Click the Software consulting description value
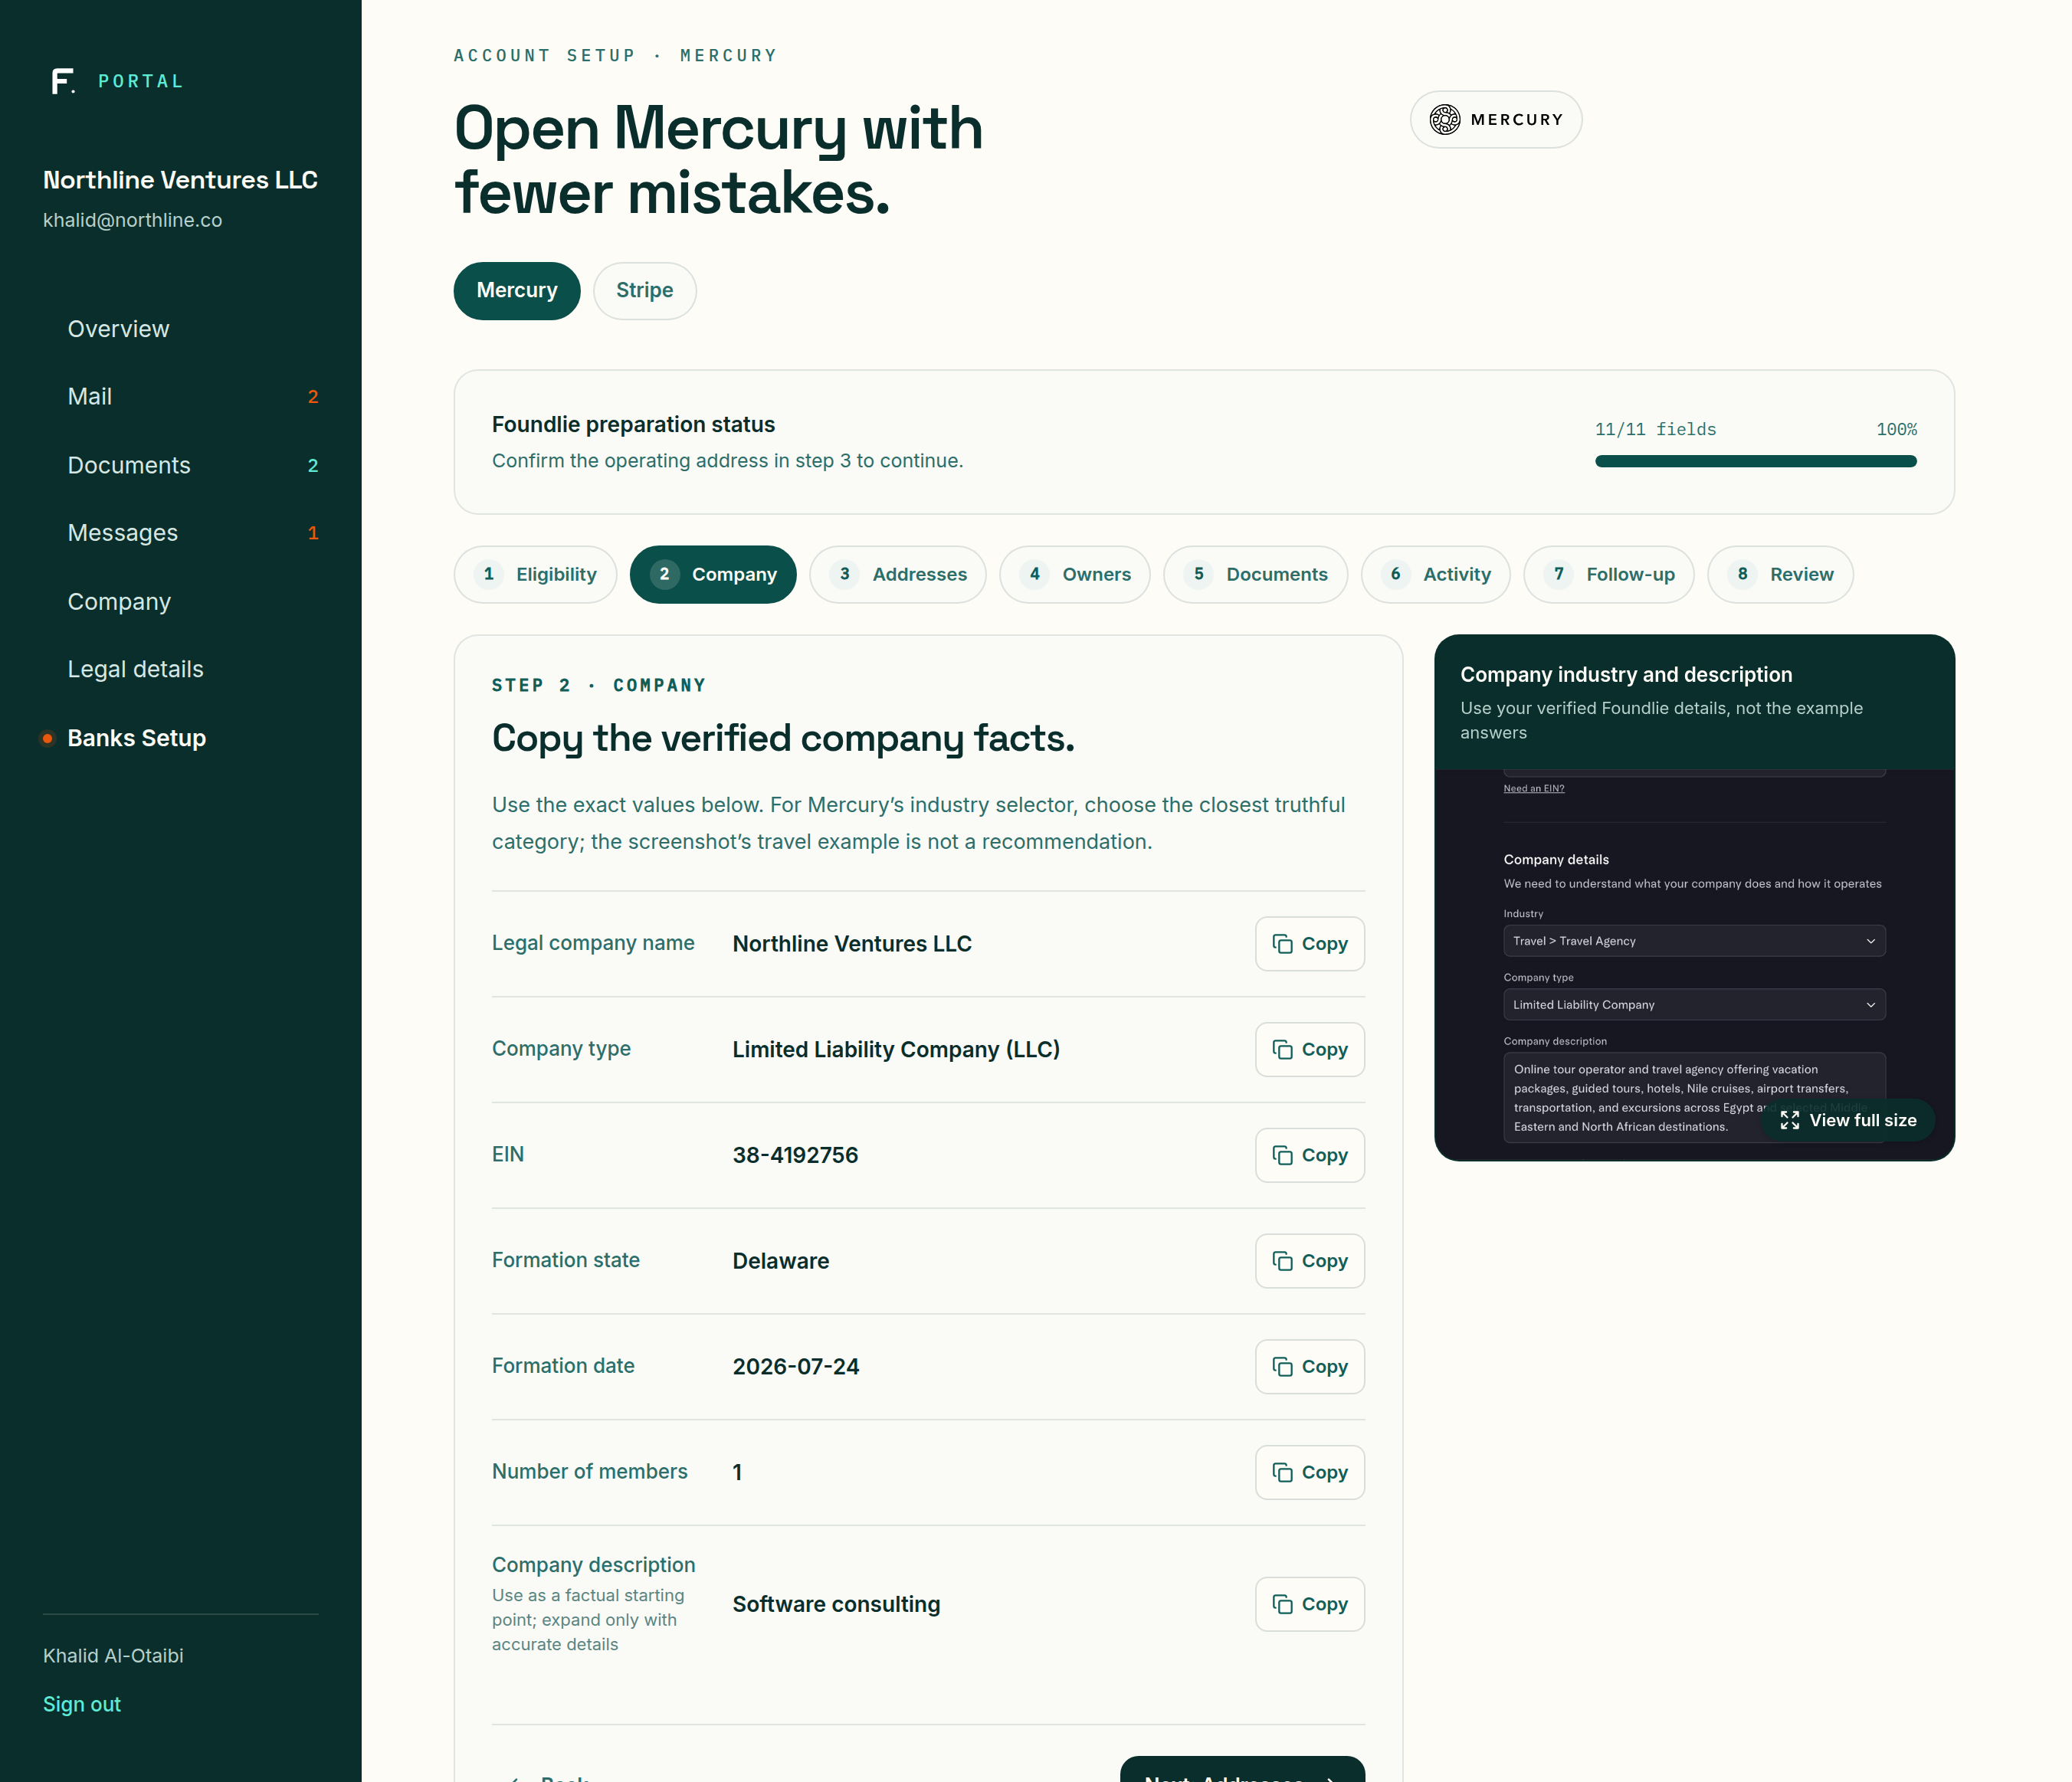The height and width of the screenshot is (1782, 2072). point(836,1604)
